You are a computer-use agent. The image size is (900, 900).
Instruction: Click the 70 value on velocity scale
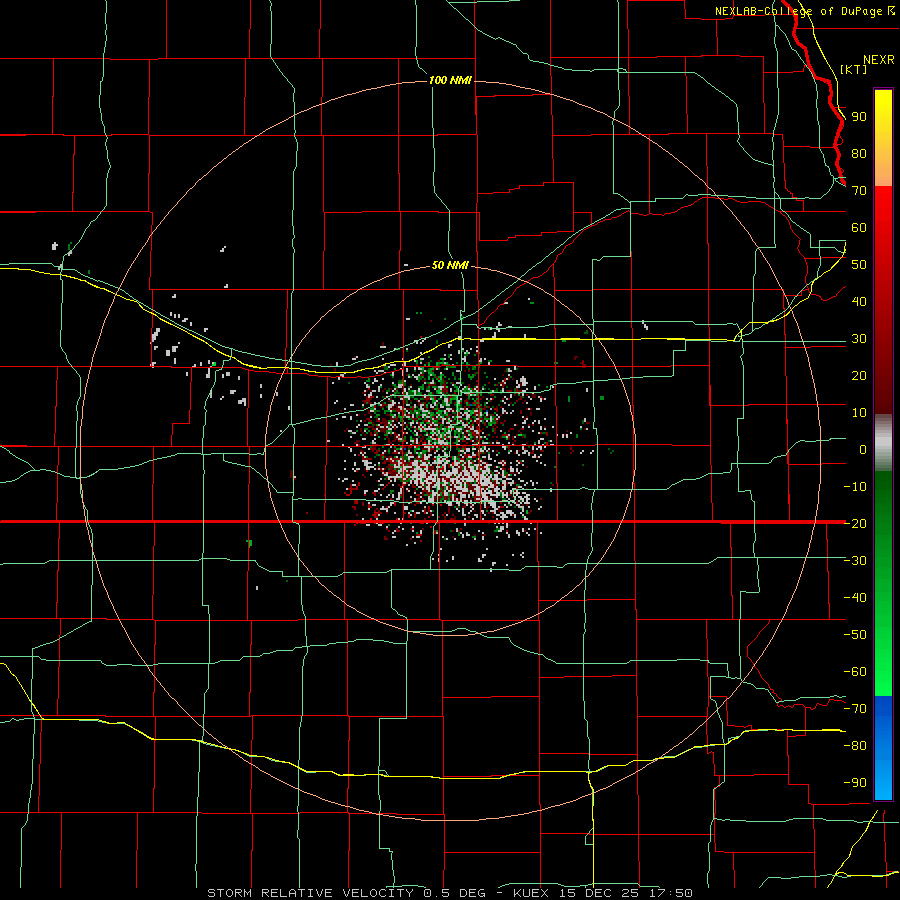(x=859, y=191)
